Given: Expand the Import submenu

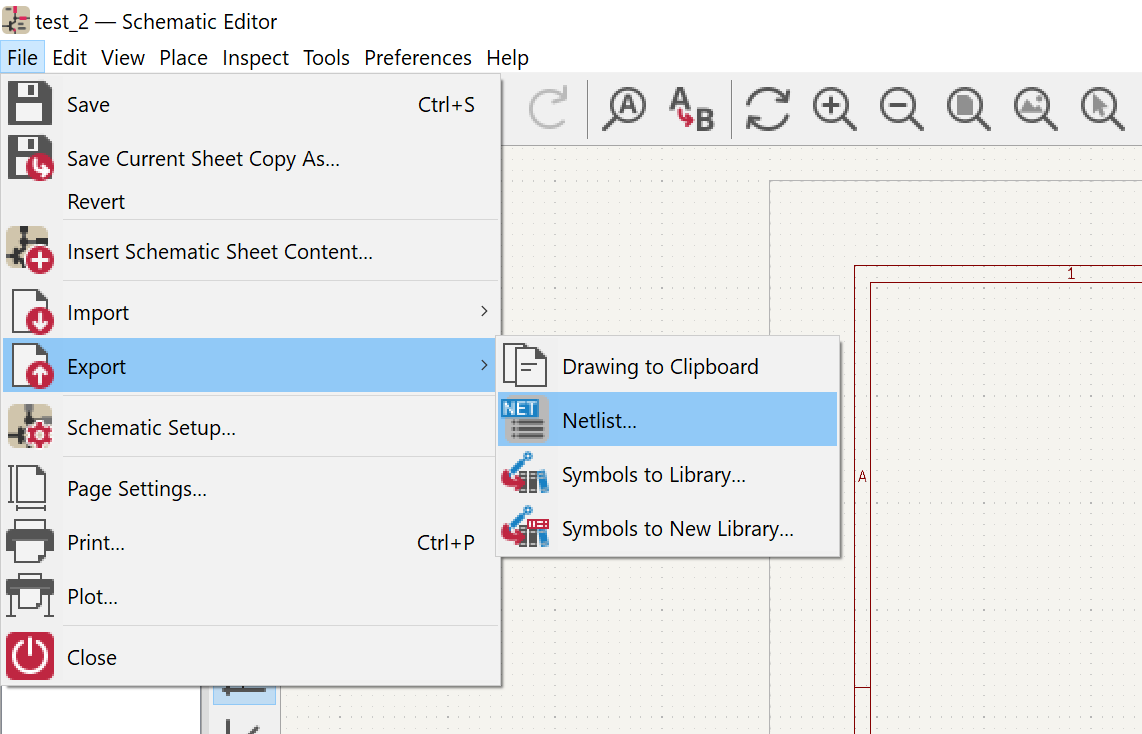Looking at the screenshot, I should [251, 312].
